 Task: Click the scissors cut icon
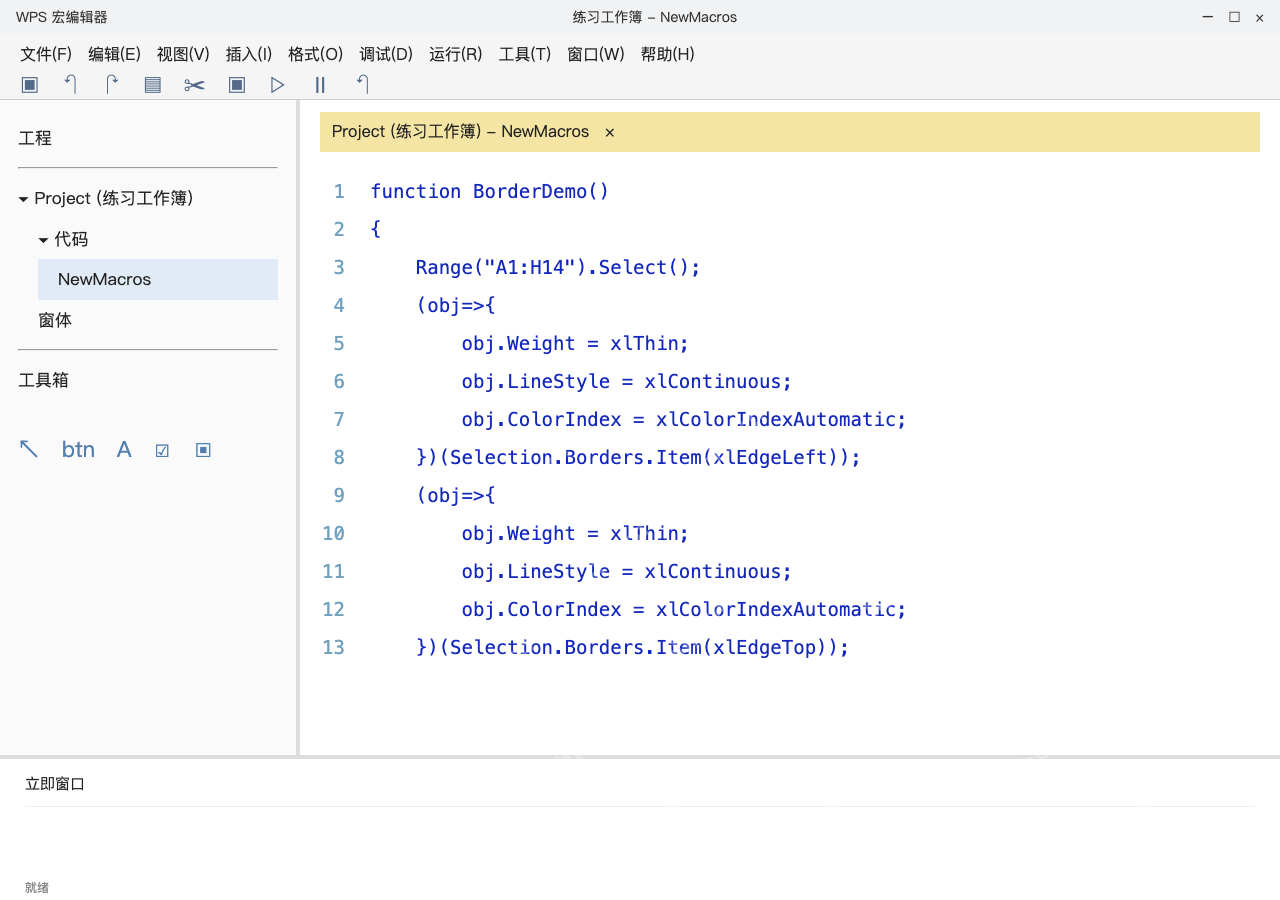pos(194,85)
